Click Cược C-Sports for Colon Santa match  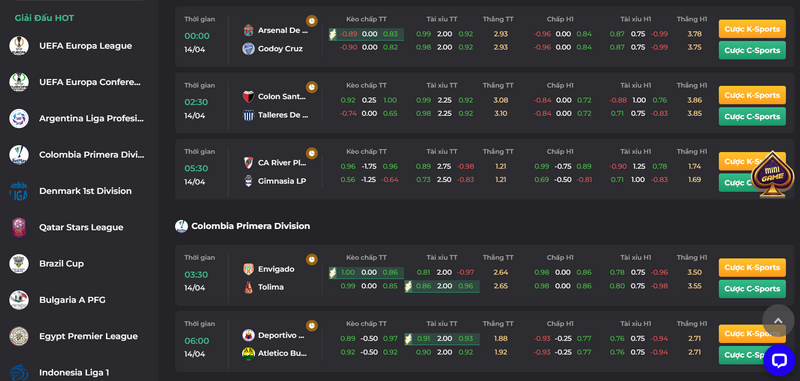pyautogui.click(x=752, y=116)
